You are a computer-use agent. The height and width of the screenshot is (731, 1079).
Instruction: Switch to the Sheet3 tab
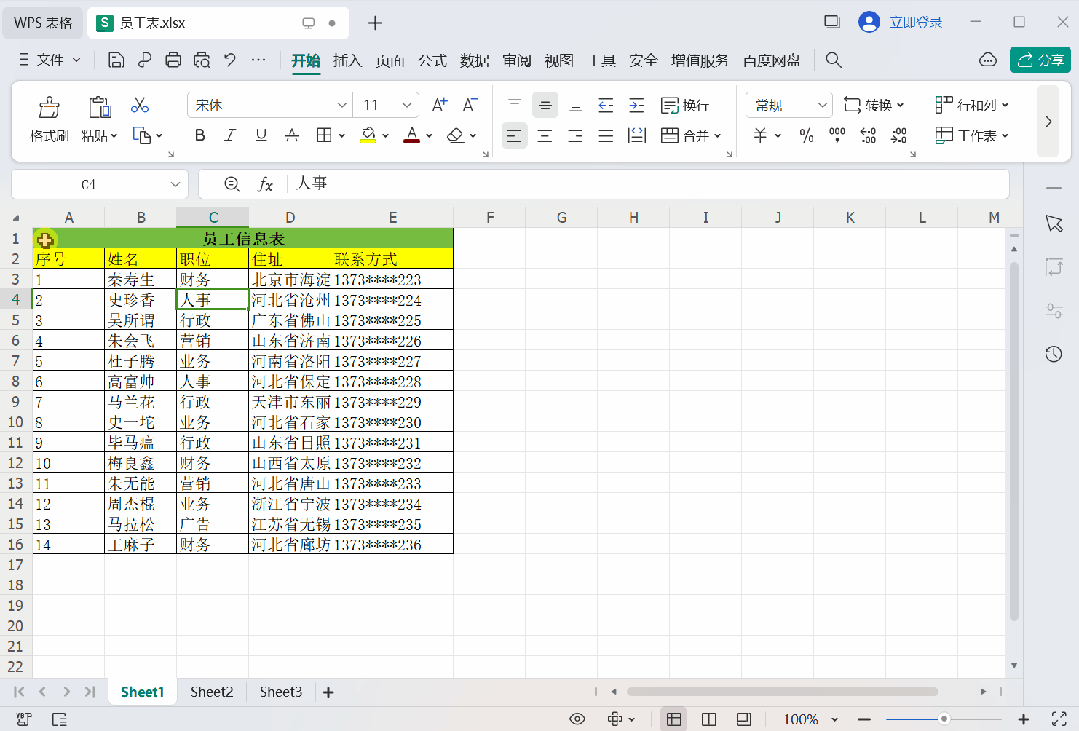coord(281,692)
